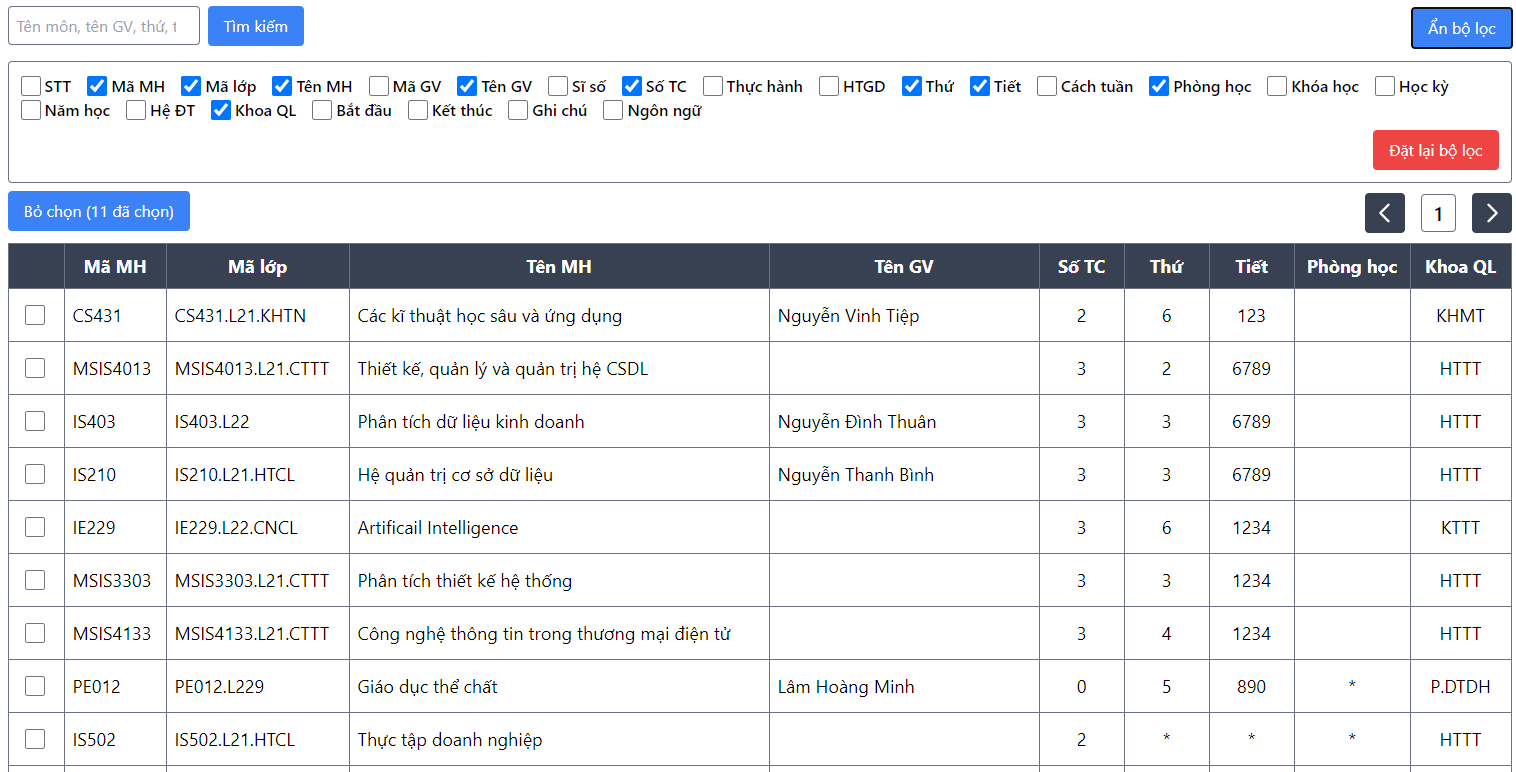Click class code CS431.L21.KHTN
This screenshot has width=1516, height=772.
[240, 316]
